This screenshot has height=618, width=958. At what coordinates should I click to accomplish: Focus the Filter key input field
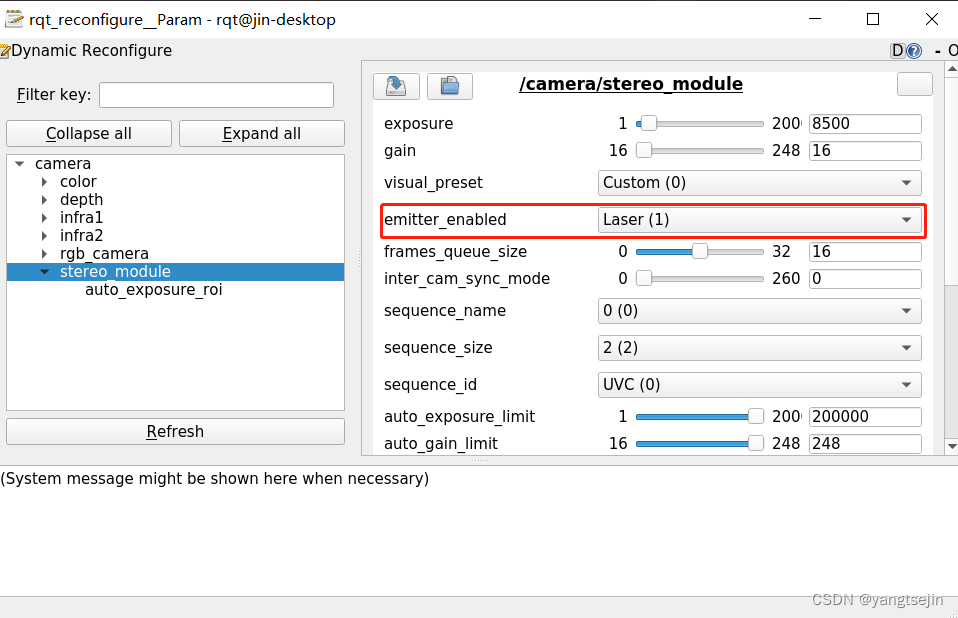click(x=216, y=95)
